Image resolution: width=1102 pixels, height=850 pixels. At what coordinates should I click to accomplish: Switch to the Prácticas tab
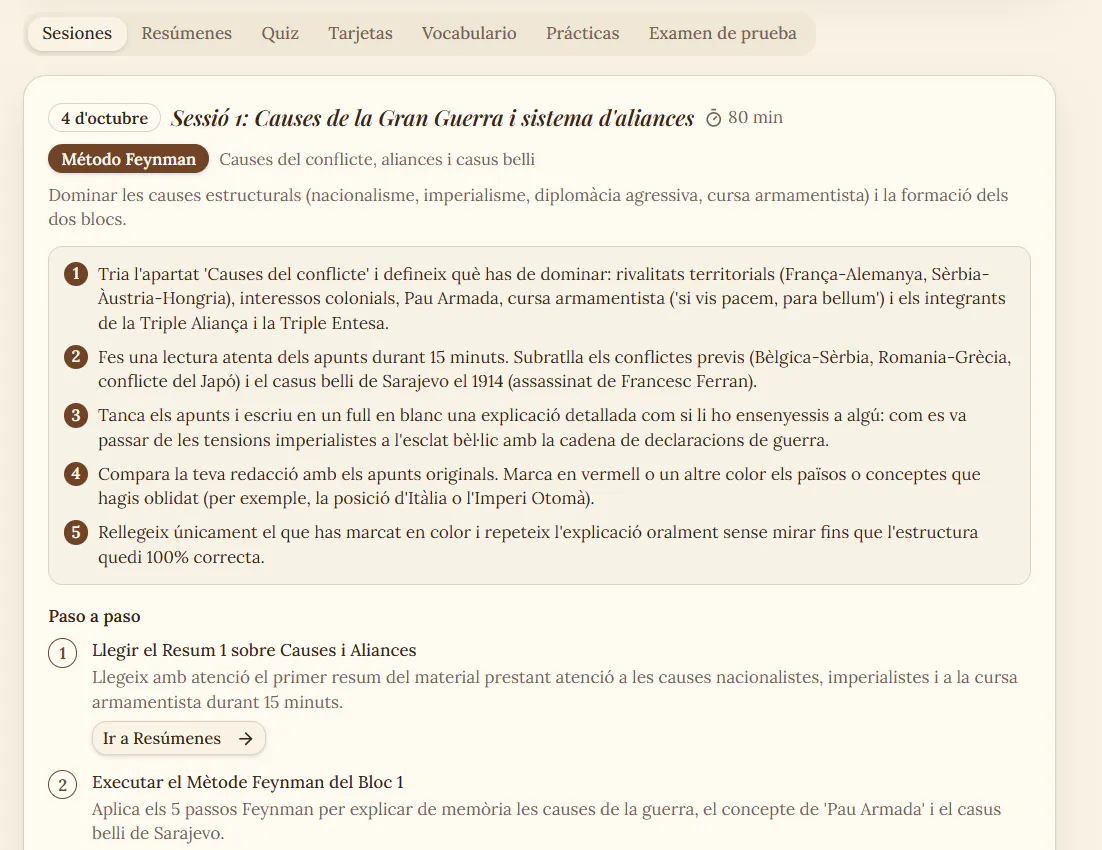click(x=583, y=33)
